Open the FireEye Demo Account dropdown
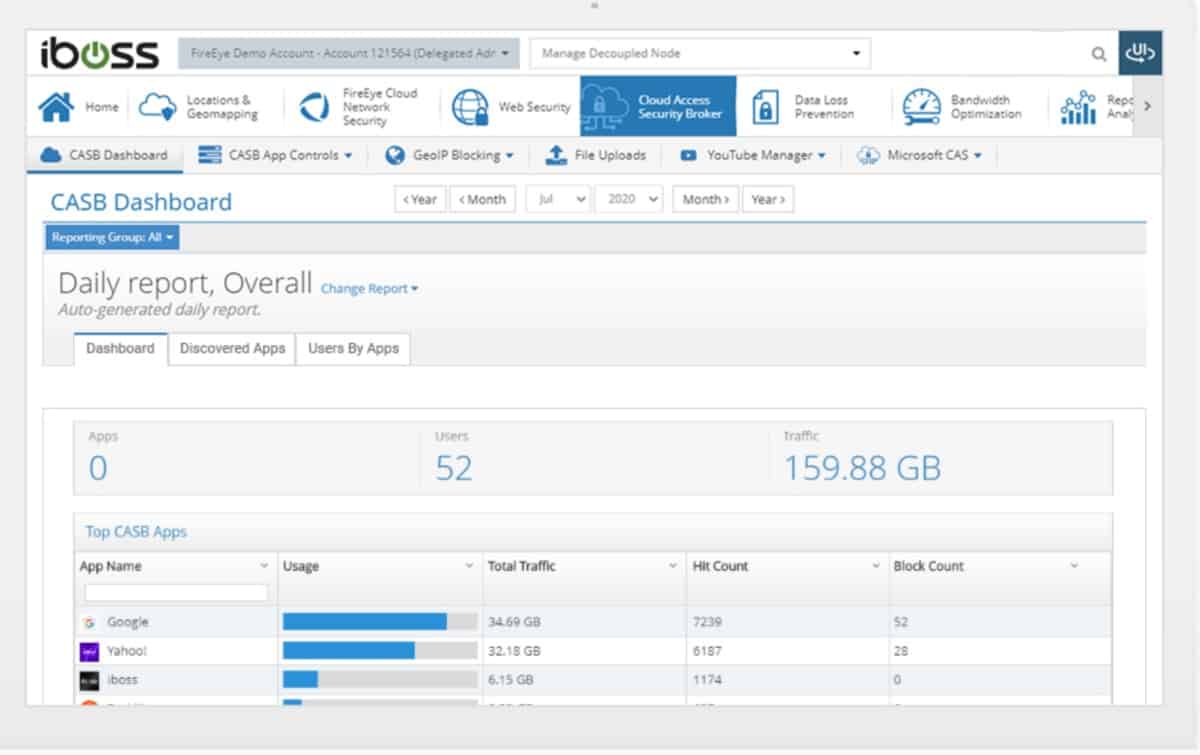The width and height of the screenshot is (1200, 755). coord(349,53)
